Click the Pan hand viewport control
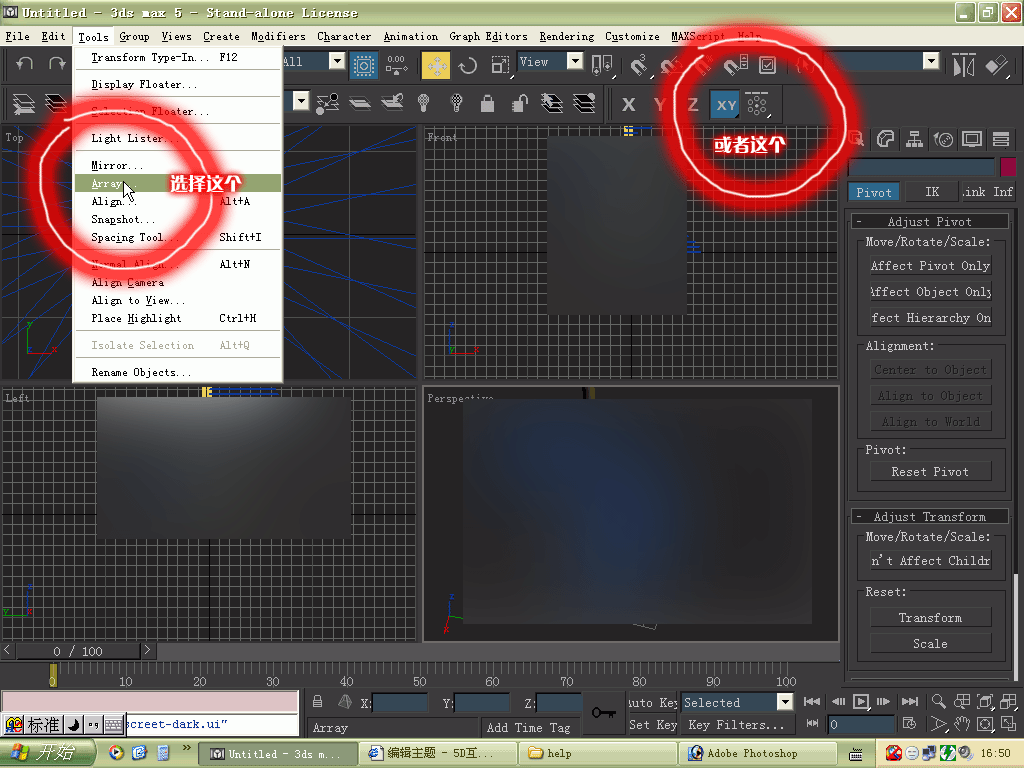This screenshot has height=768, width=1024. (x=961, y=724)
